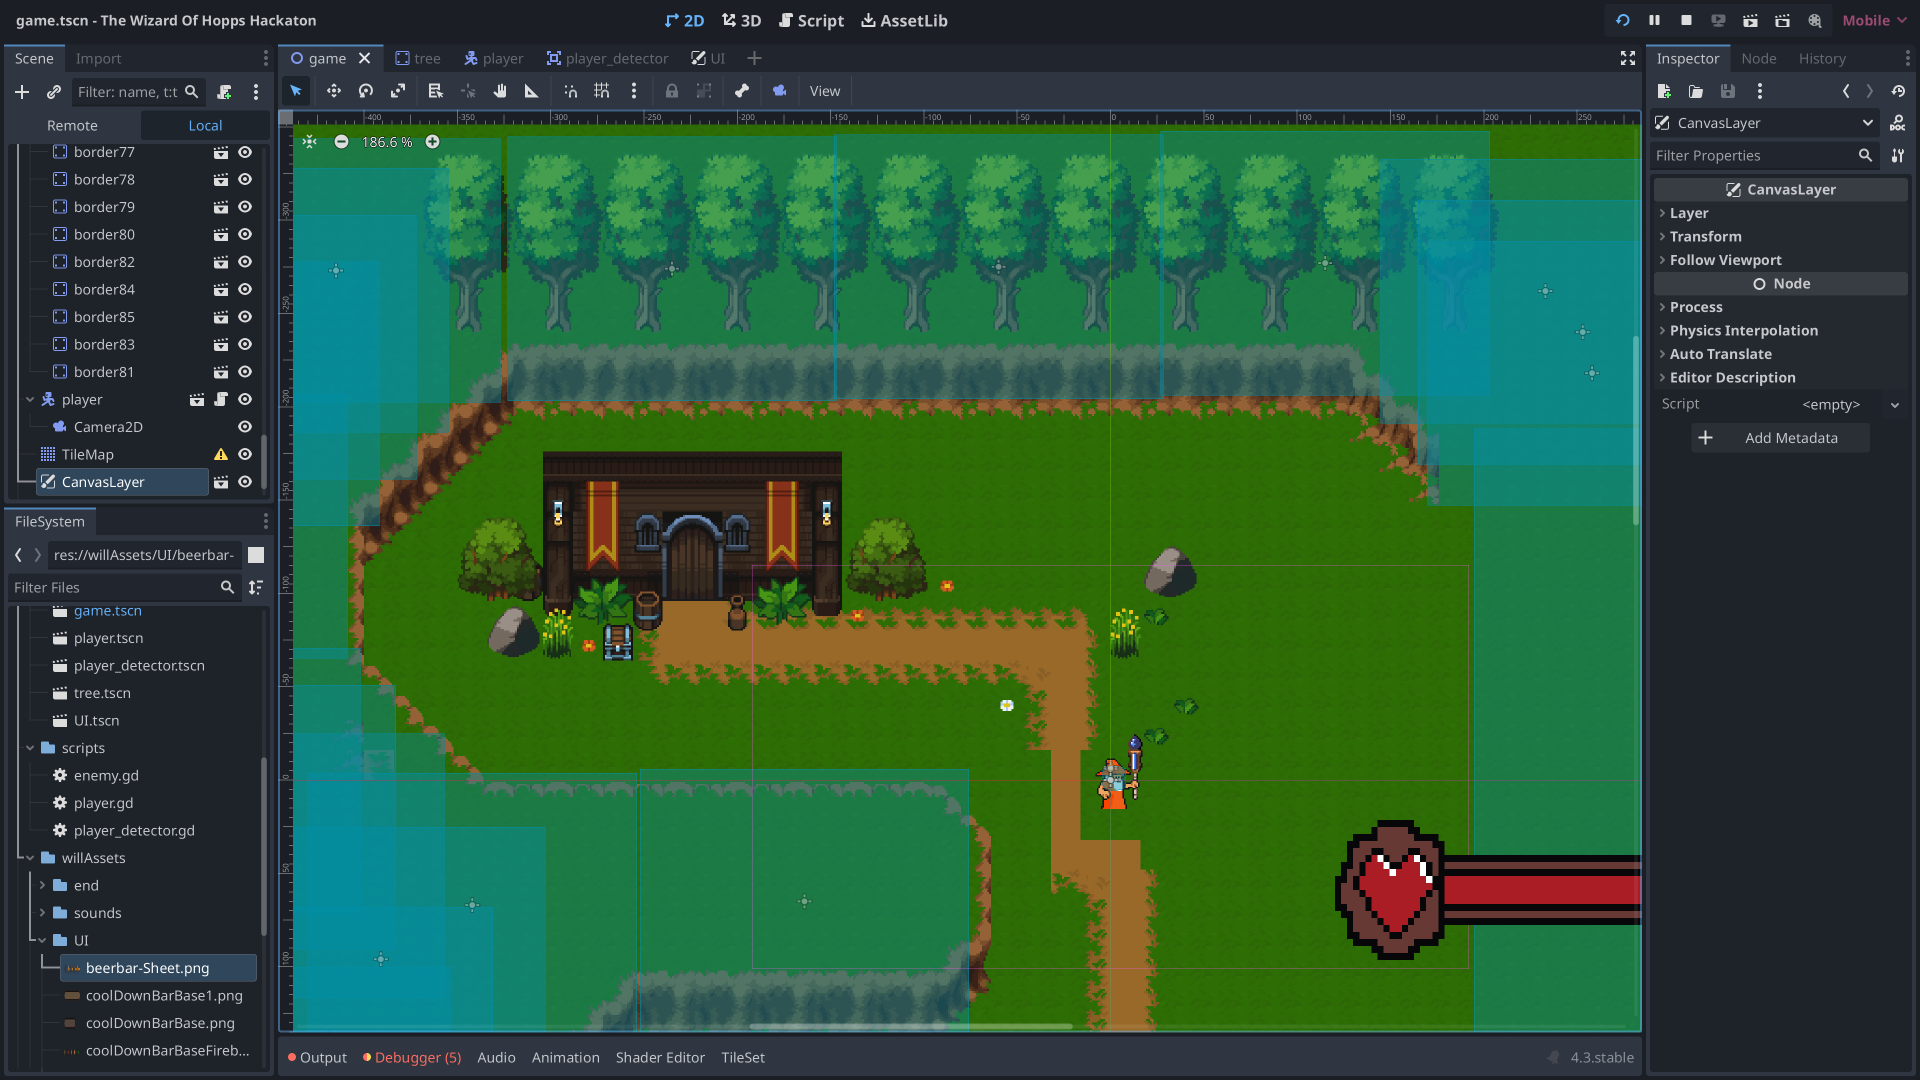1920x1080 pixels.
Task: Toggle visibility of Camera2D node
Action: (245, 427)
